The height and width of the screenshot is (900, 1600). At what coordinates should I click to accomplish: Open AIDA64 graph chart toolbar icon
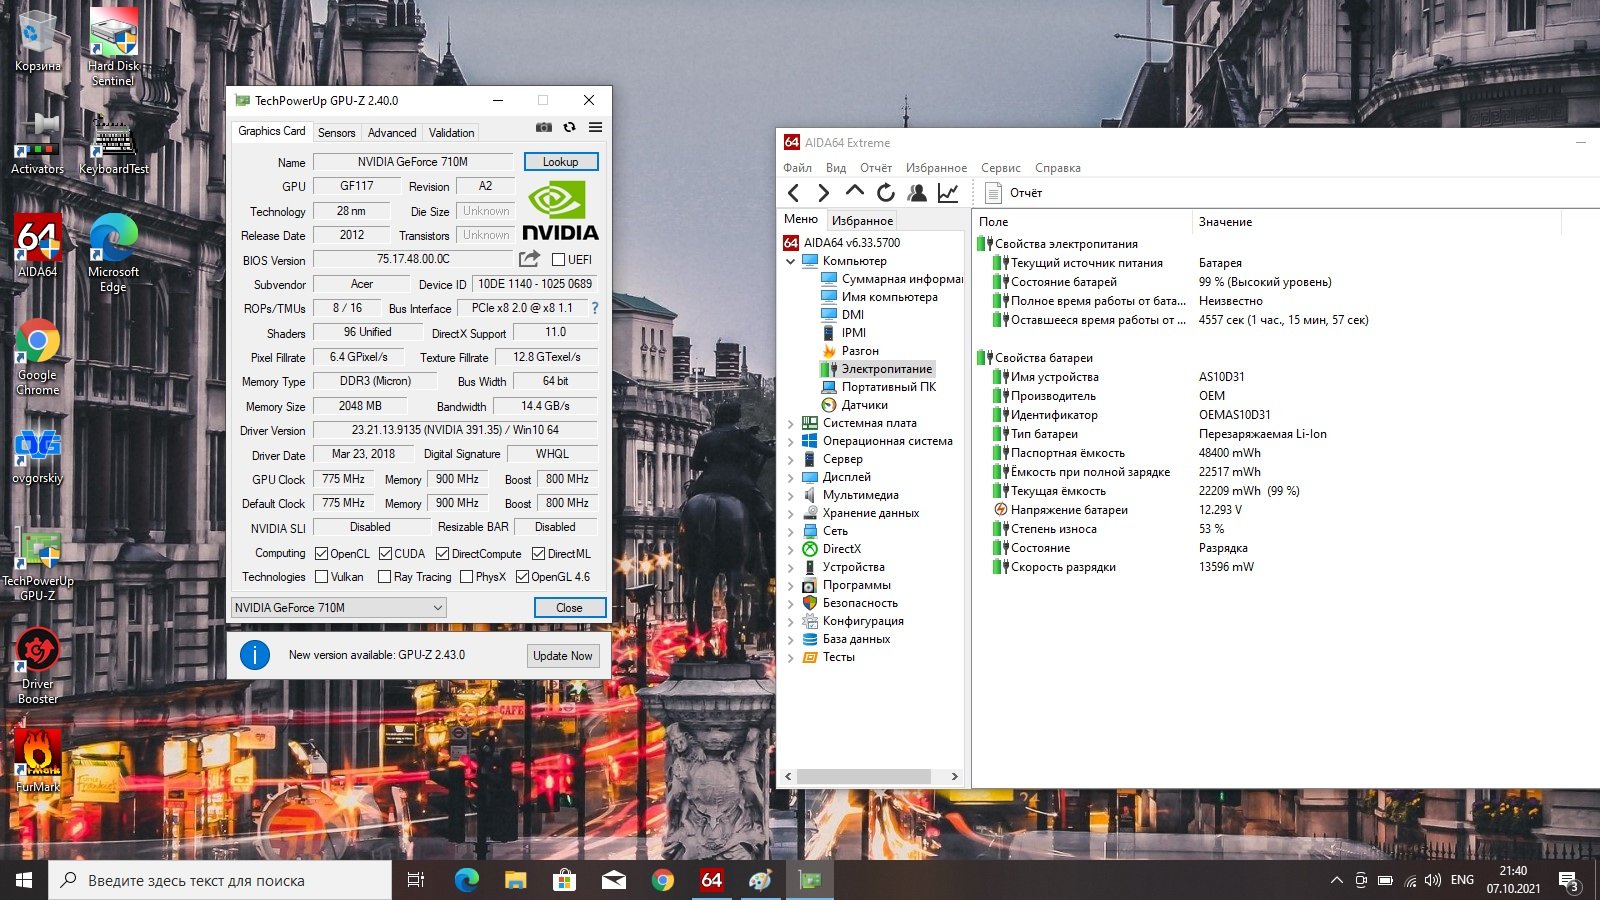click(948, 193)
